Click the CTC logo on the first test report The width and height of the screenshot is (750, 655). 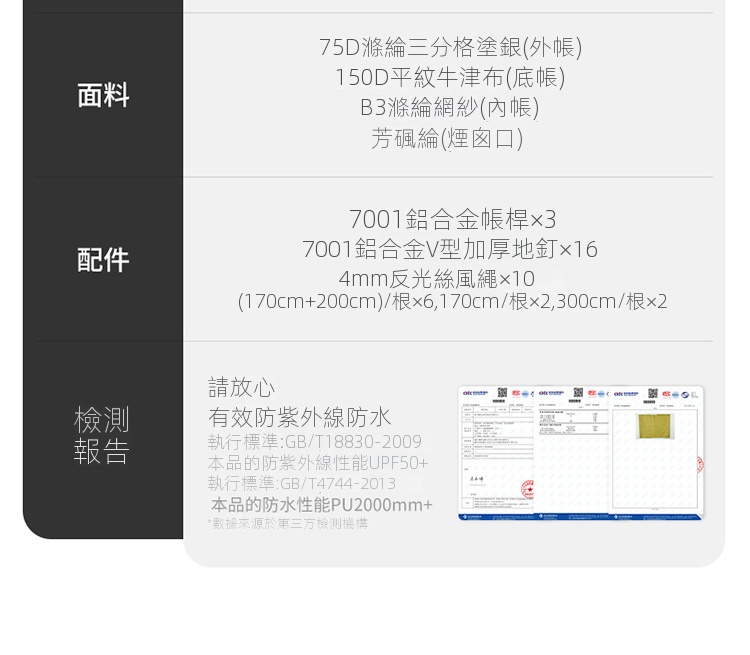472,394
